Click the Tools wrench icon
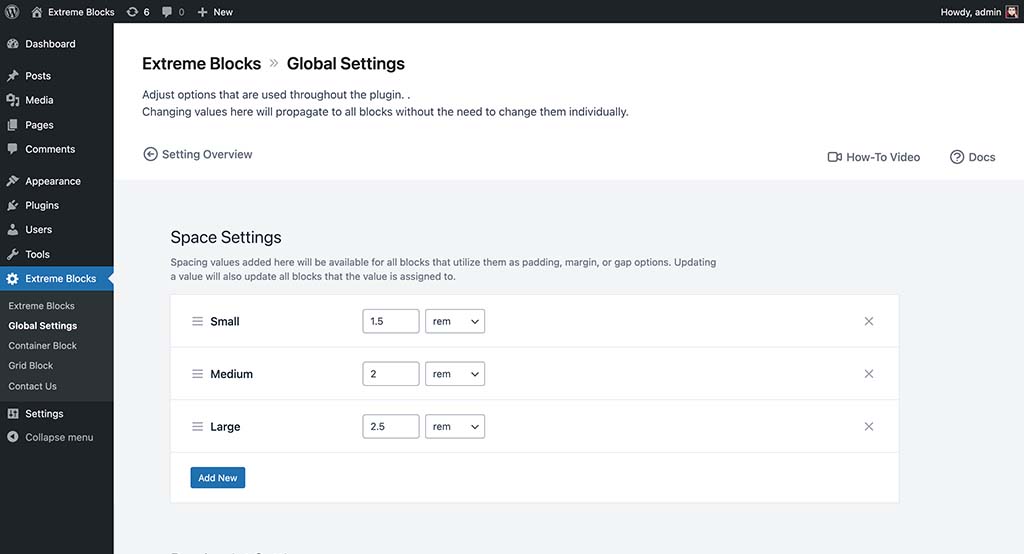1024x554 pixels. (x=12, y=254)
